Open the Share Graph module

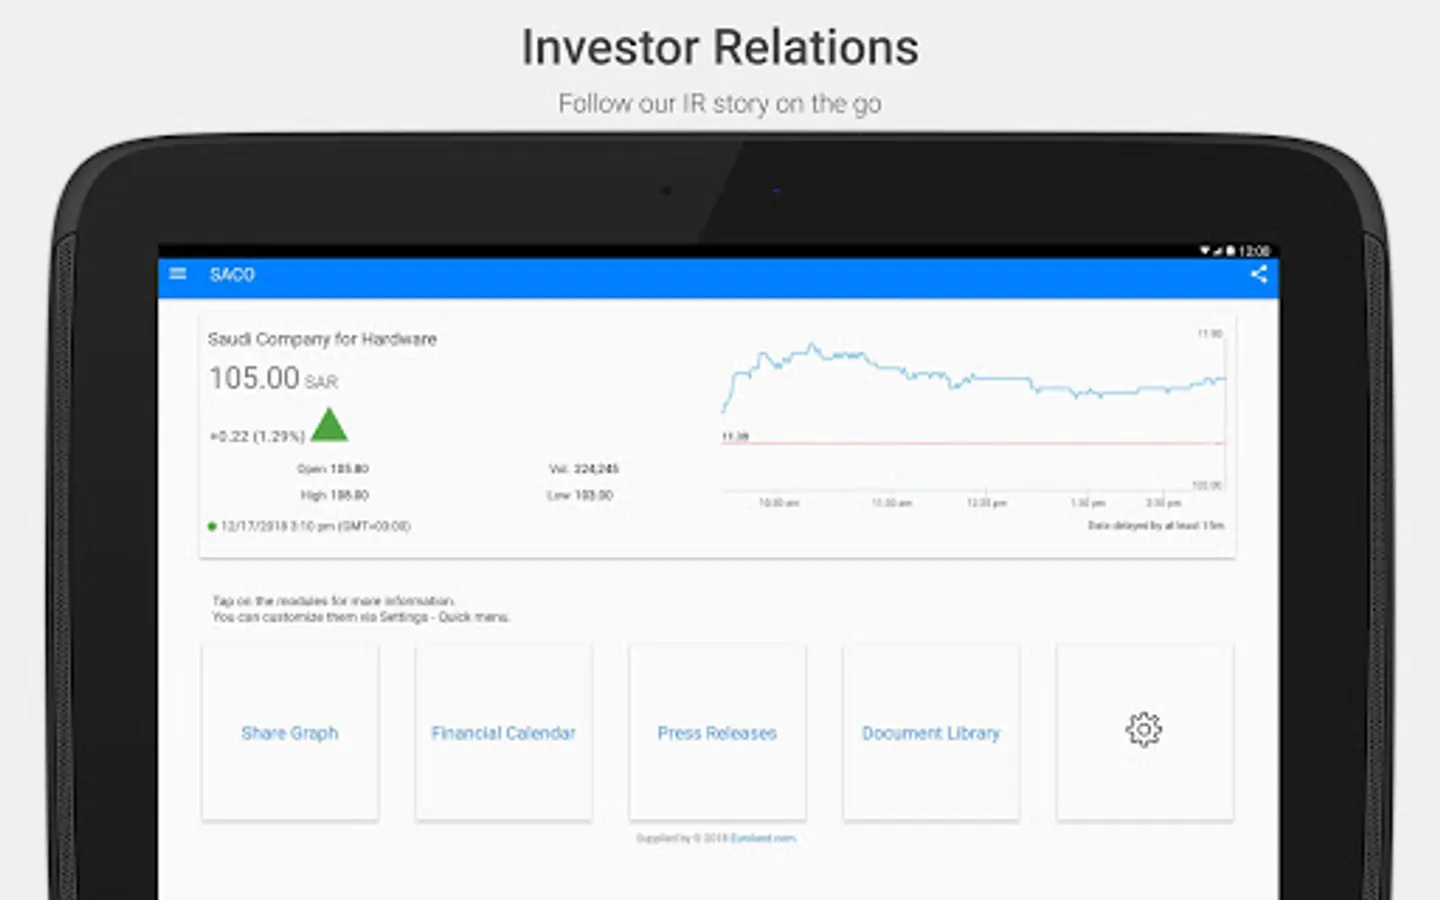[290, 732]
